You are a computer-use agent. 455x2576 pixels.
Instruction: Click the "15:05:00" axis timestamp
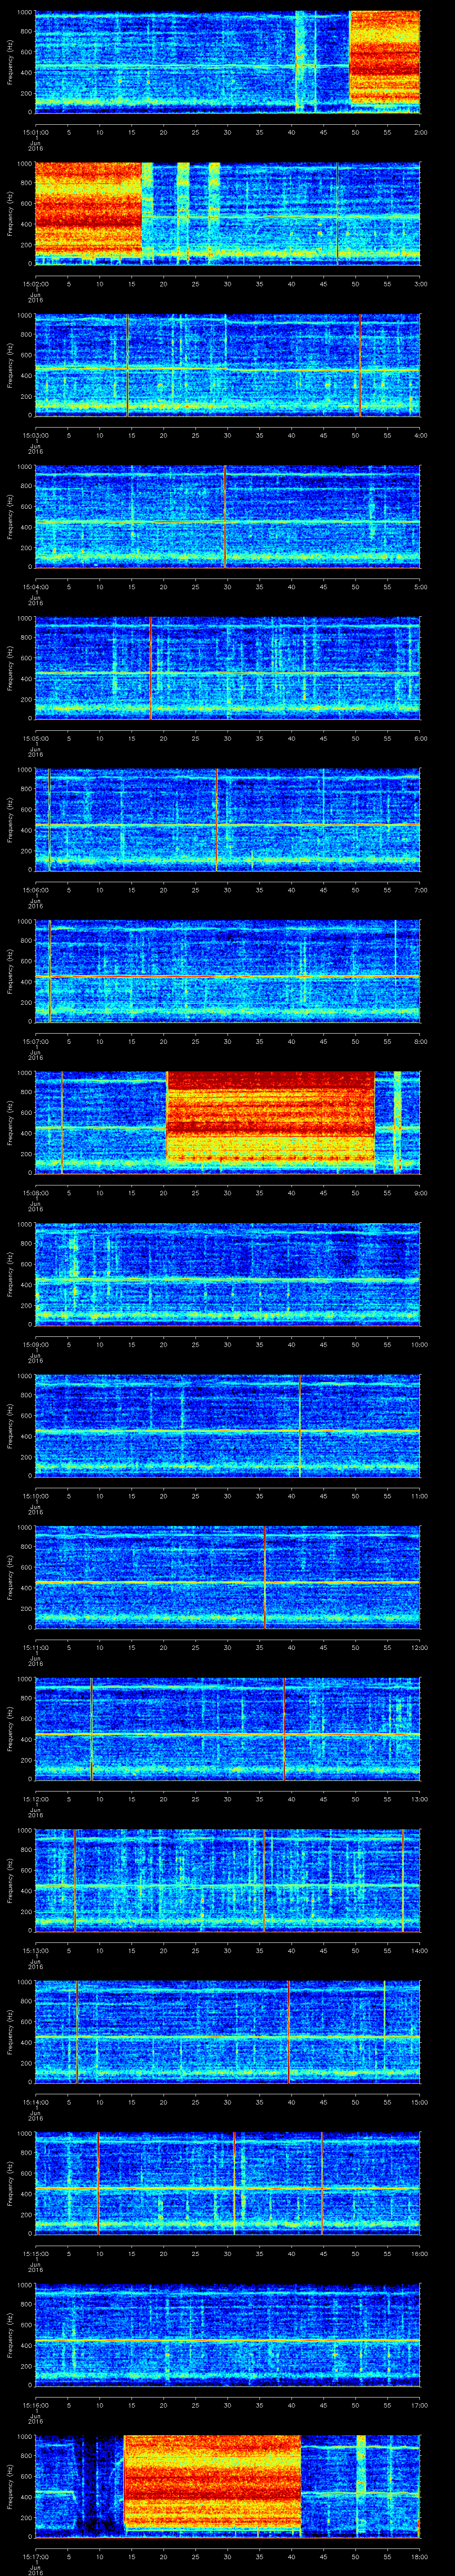[36, 738]
